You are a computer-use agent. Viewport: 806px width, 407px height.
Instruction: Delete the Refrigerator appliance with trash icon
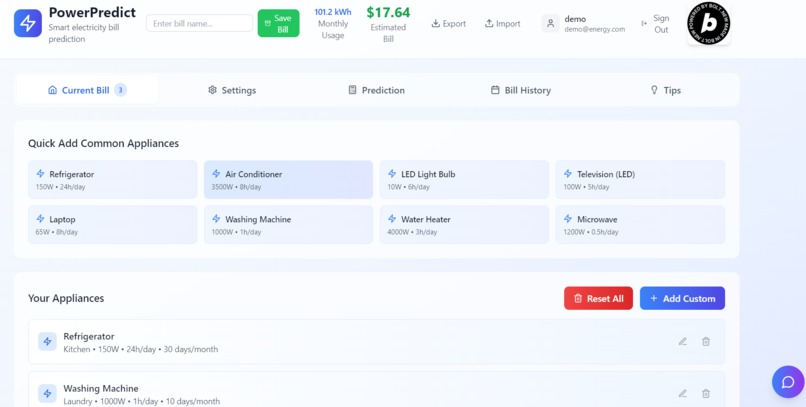(x=706, y=341)
